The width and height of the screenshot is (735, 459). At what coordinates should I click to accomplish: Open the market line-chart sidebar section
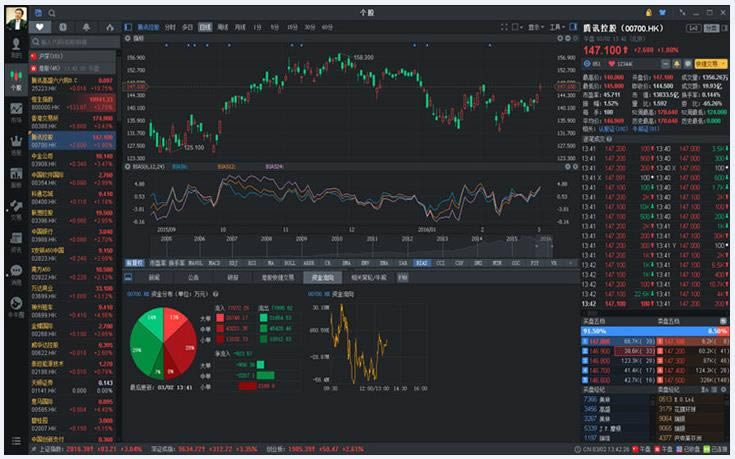(16, 113)
